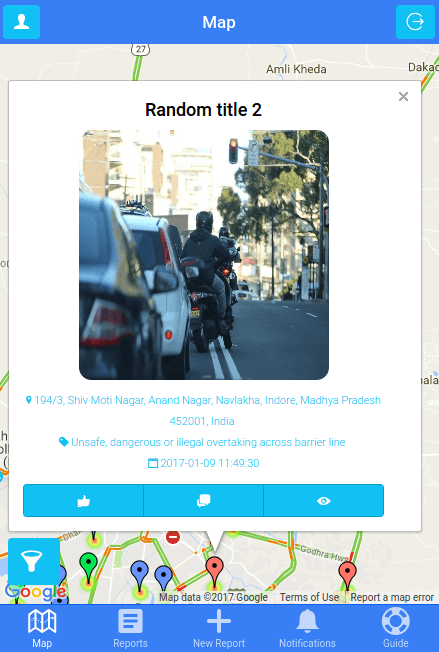
Task: Select the Map tab
Action: coord(42,628)
